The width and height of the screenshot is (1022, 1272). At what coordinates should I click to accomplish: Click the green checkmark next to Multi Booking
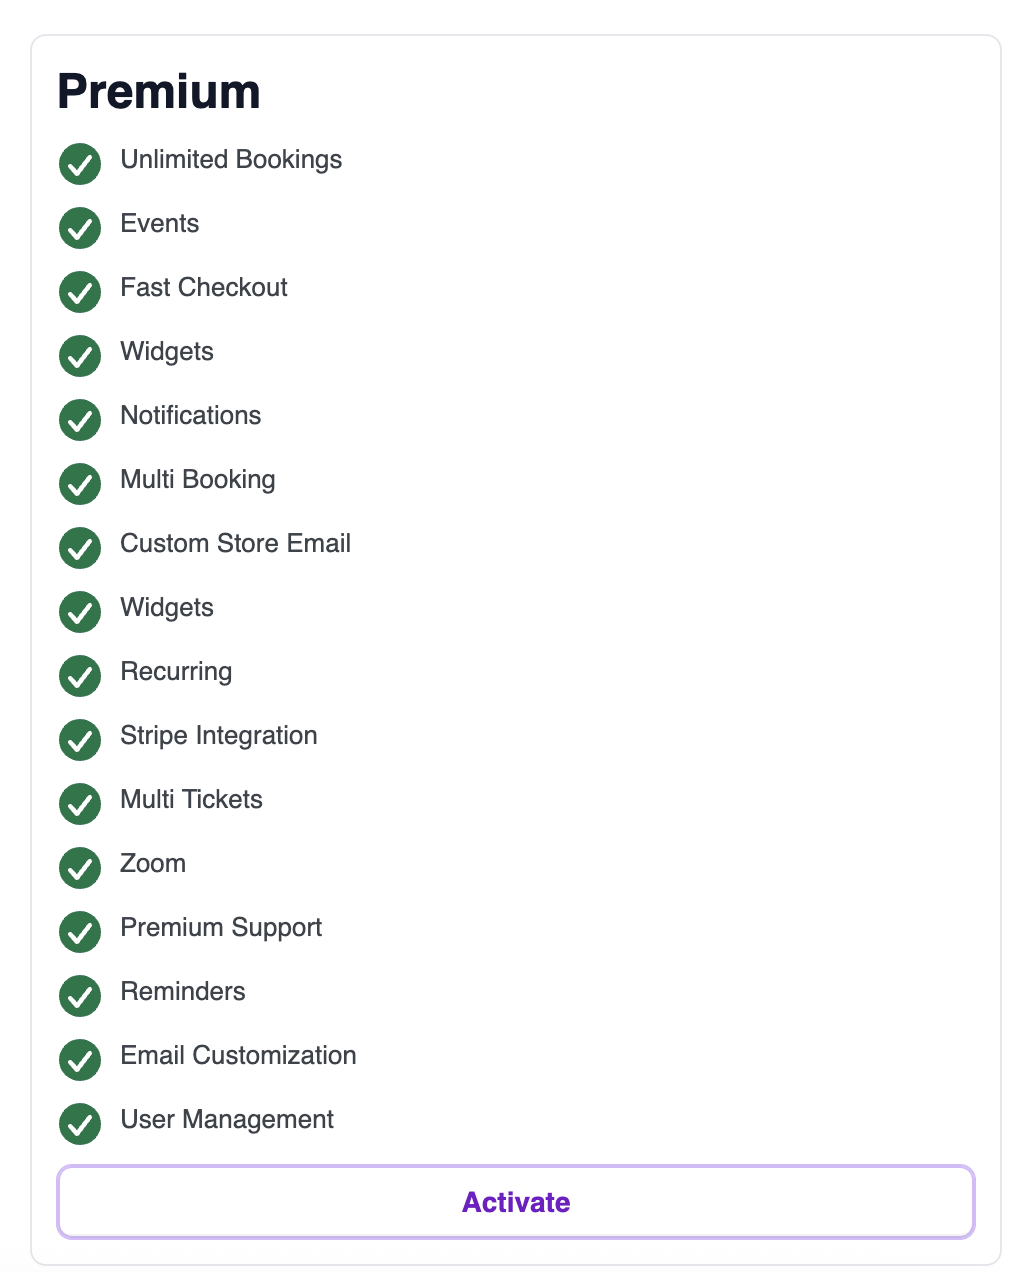[80, 484]
